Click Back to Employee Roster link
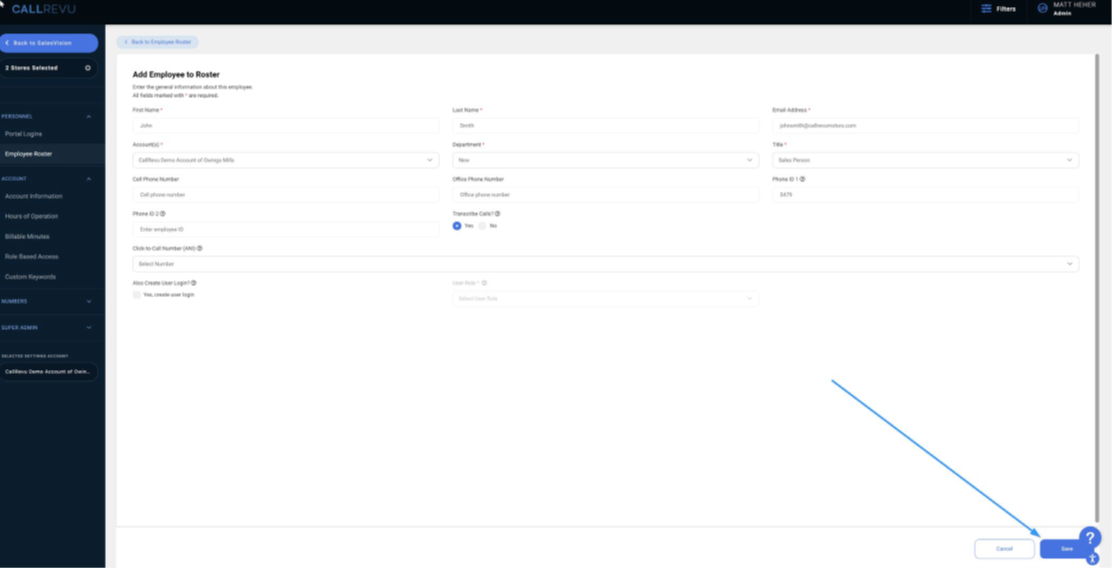Image resolution: width=1112 pixels, height=568 pixels. [157, 43]
